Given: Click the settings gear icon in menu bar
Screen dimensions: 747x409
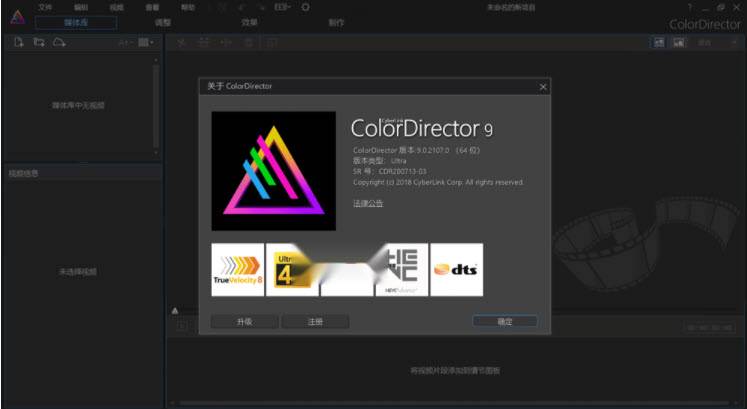Looking at the screenshot, I should [306, 8].
